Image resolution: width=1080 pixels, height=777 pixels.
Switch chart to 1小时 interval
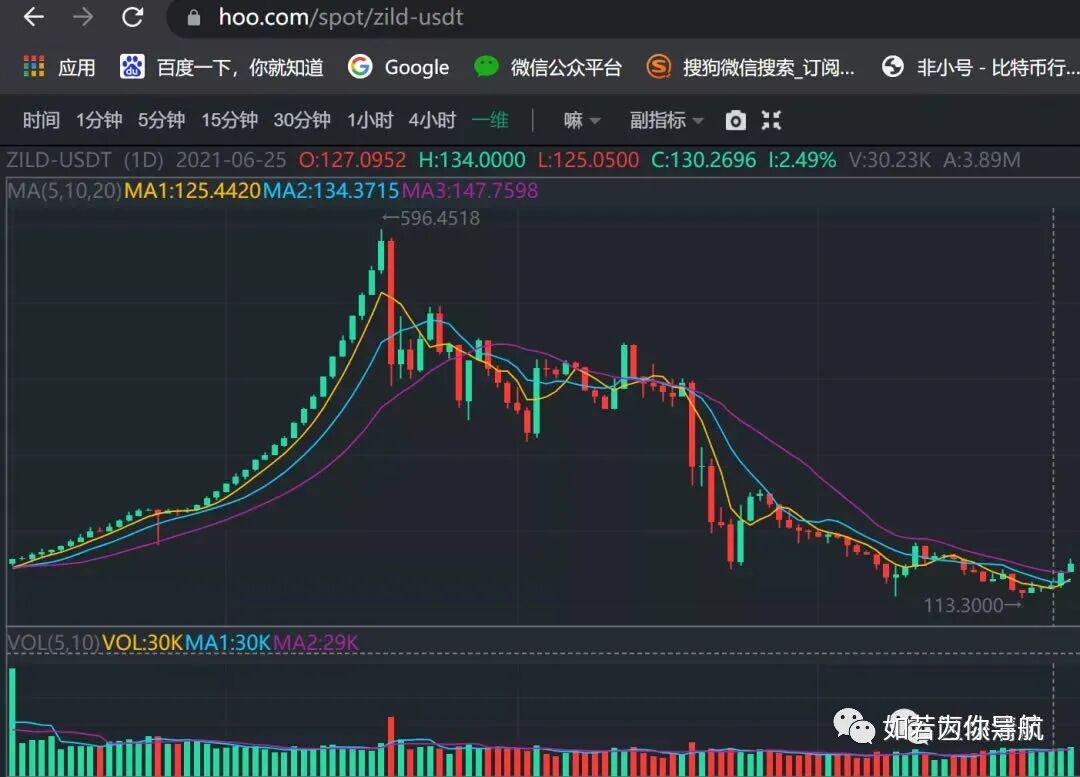click(370, 121)
